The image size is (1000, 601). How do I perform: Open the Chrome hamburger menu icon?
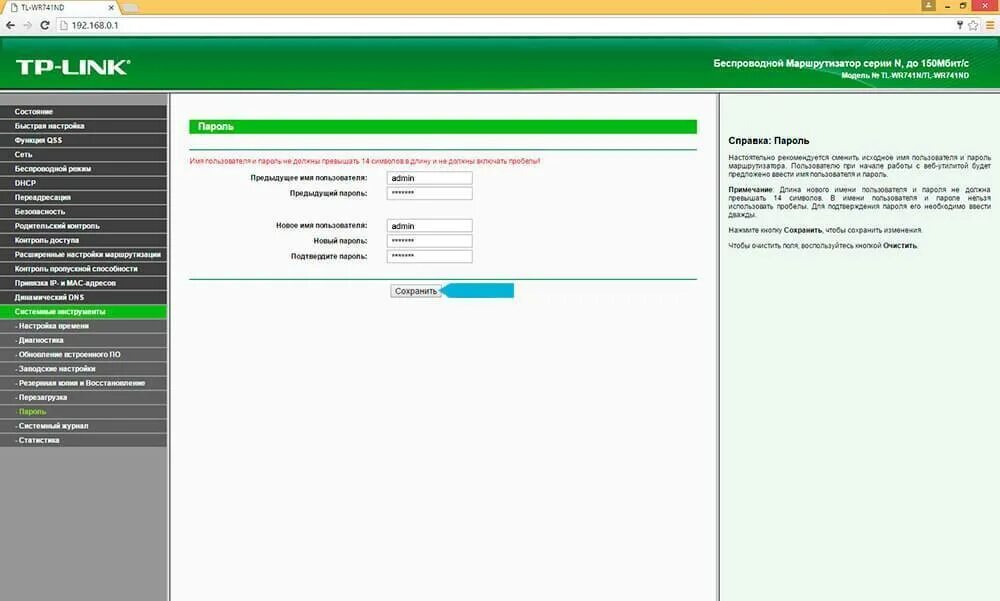[990, 26]
